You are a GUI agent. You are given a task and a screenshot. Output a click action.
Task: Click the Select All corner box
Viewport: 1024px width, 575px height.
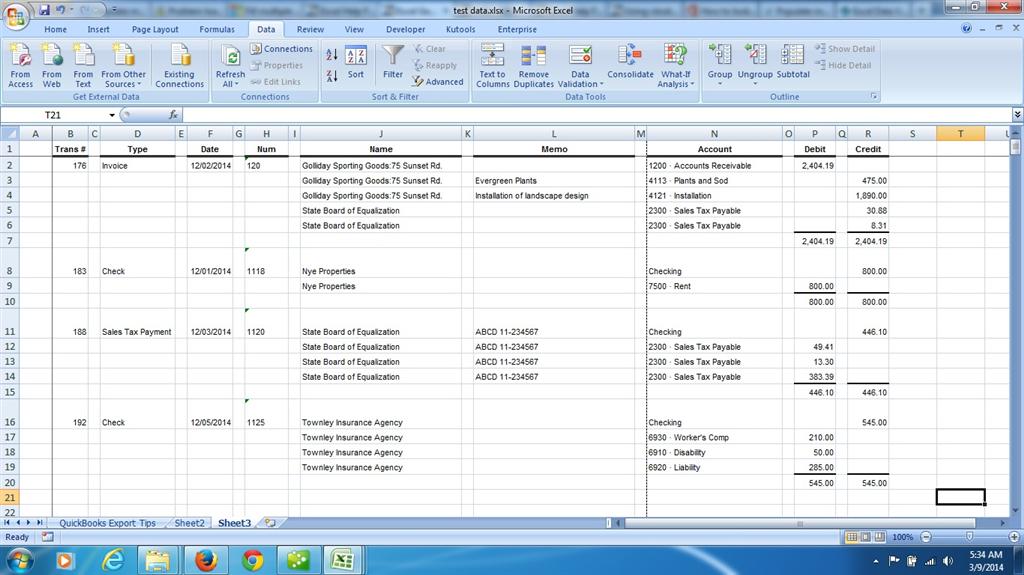tap(10, 133)
